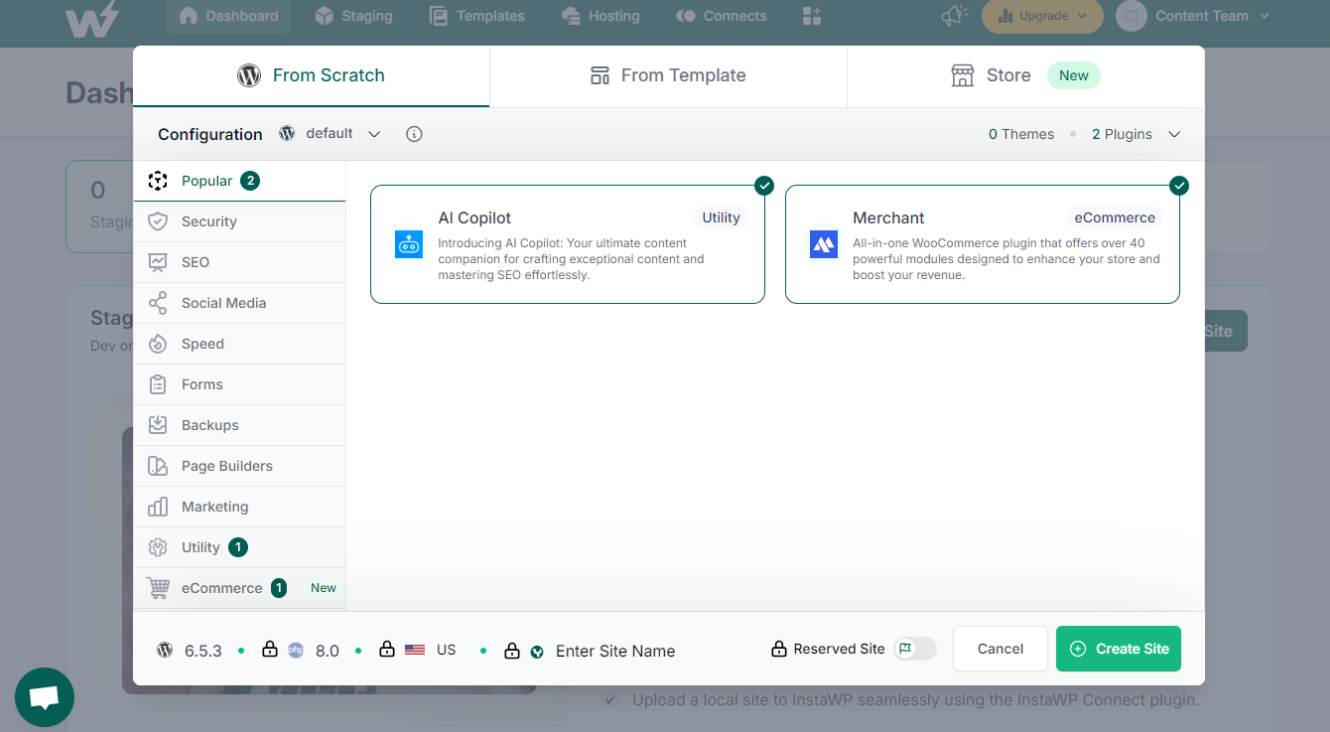Switch to the From Scratch tab
This screenshot has height=732, width=1330.
(x=311, y=76)
